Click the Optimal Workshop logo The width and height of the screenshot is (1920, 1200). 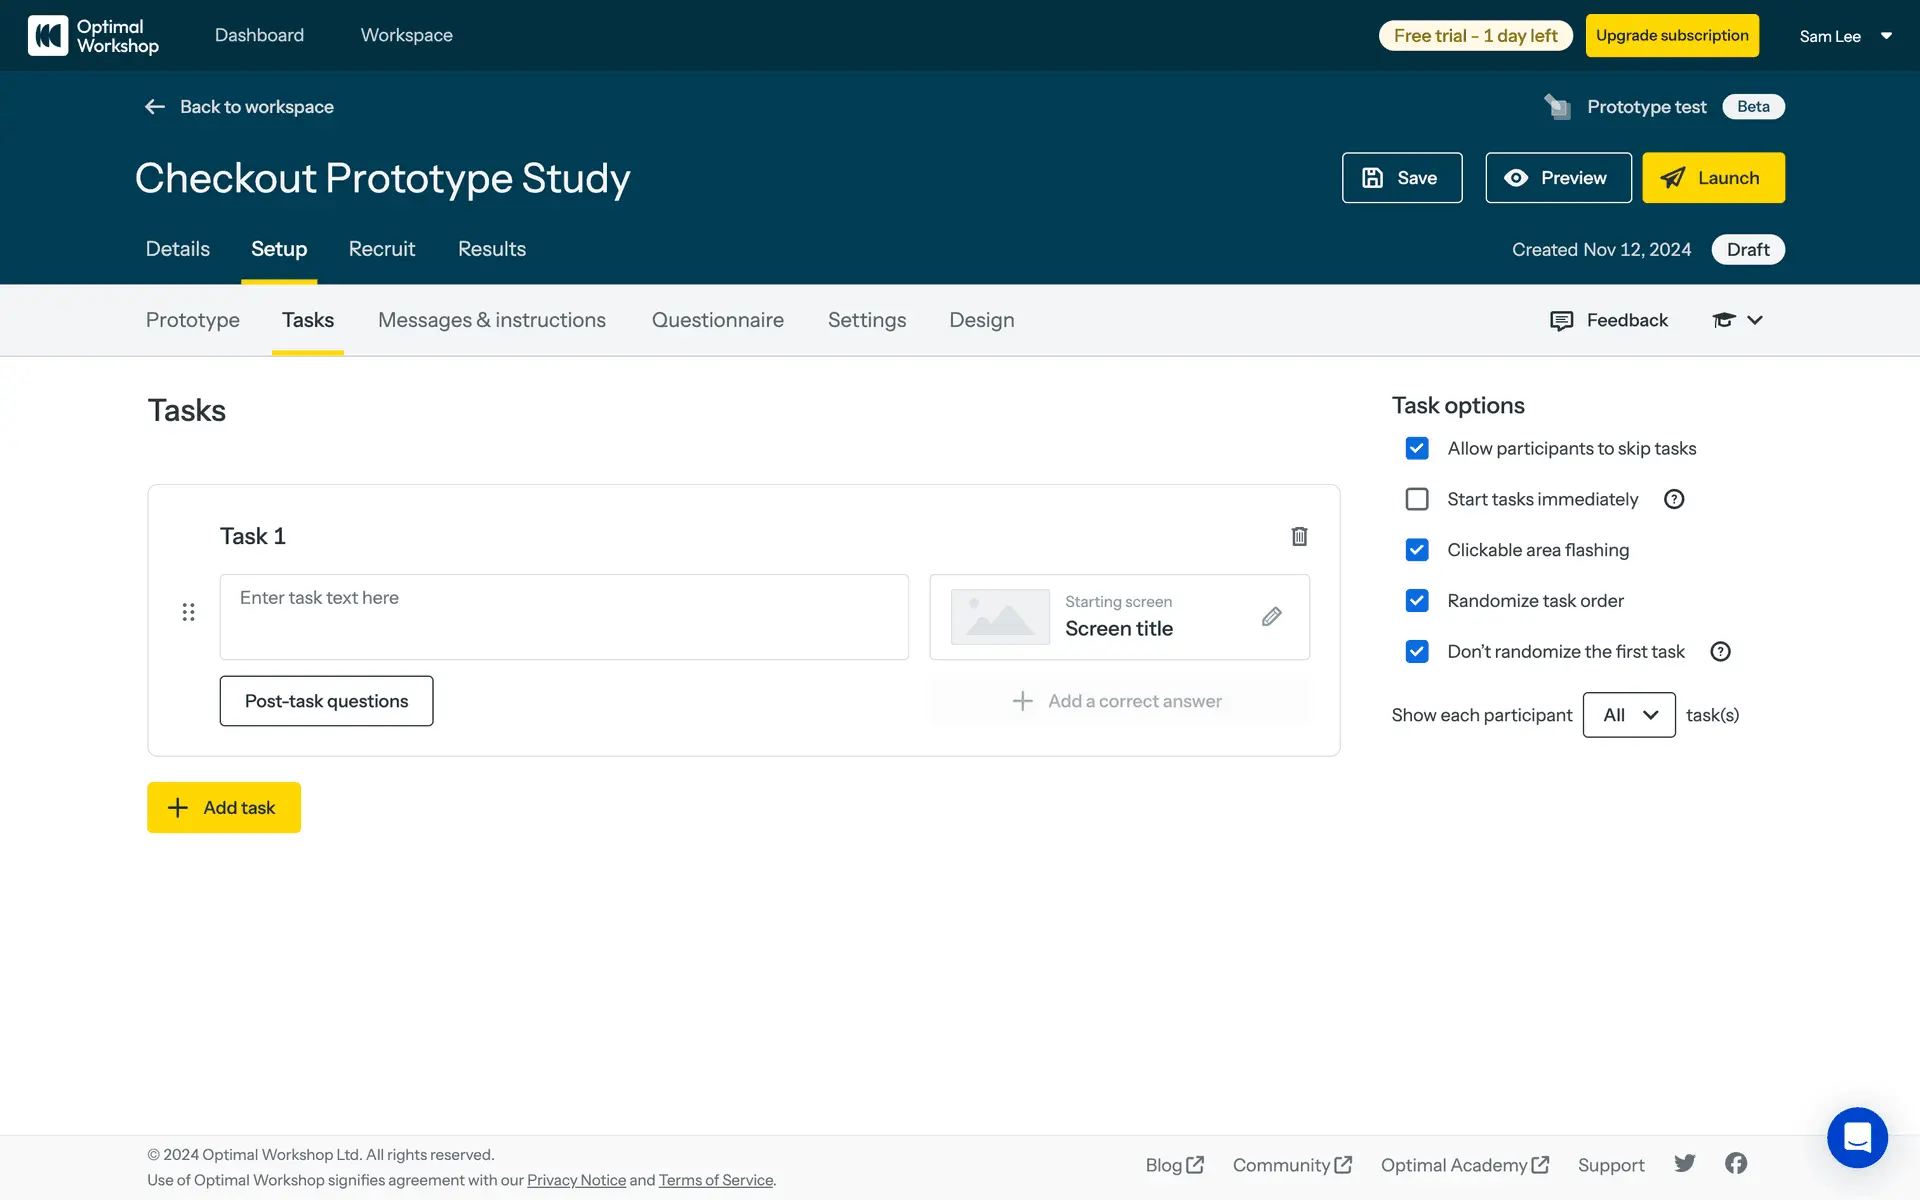(93, 36)
